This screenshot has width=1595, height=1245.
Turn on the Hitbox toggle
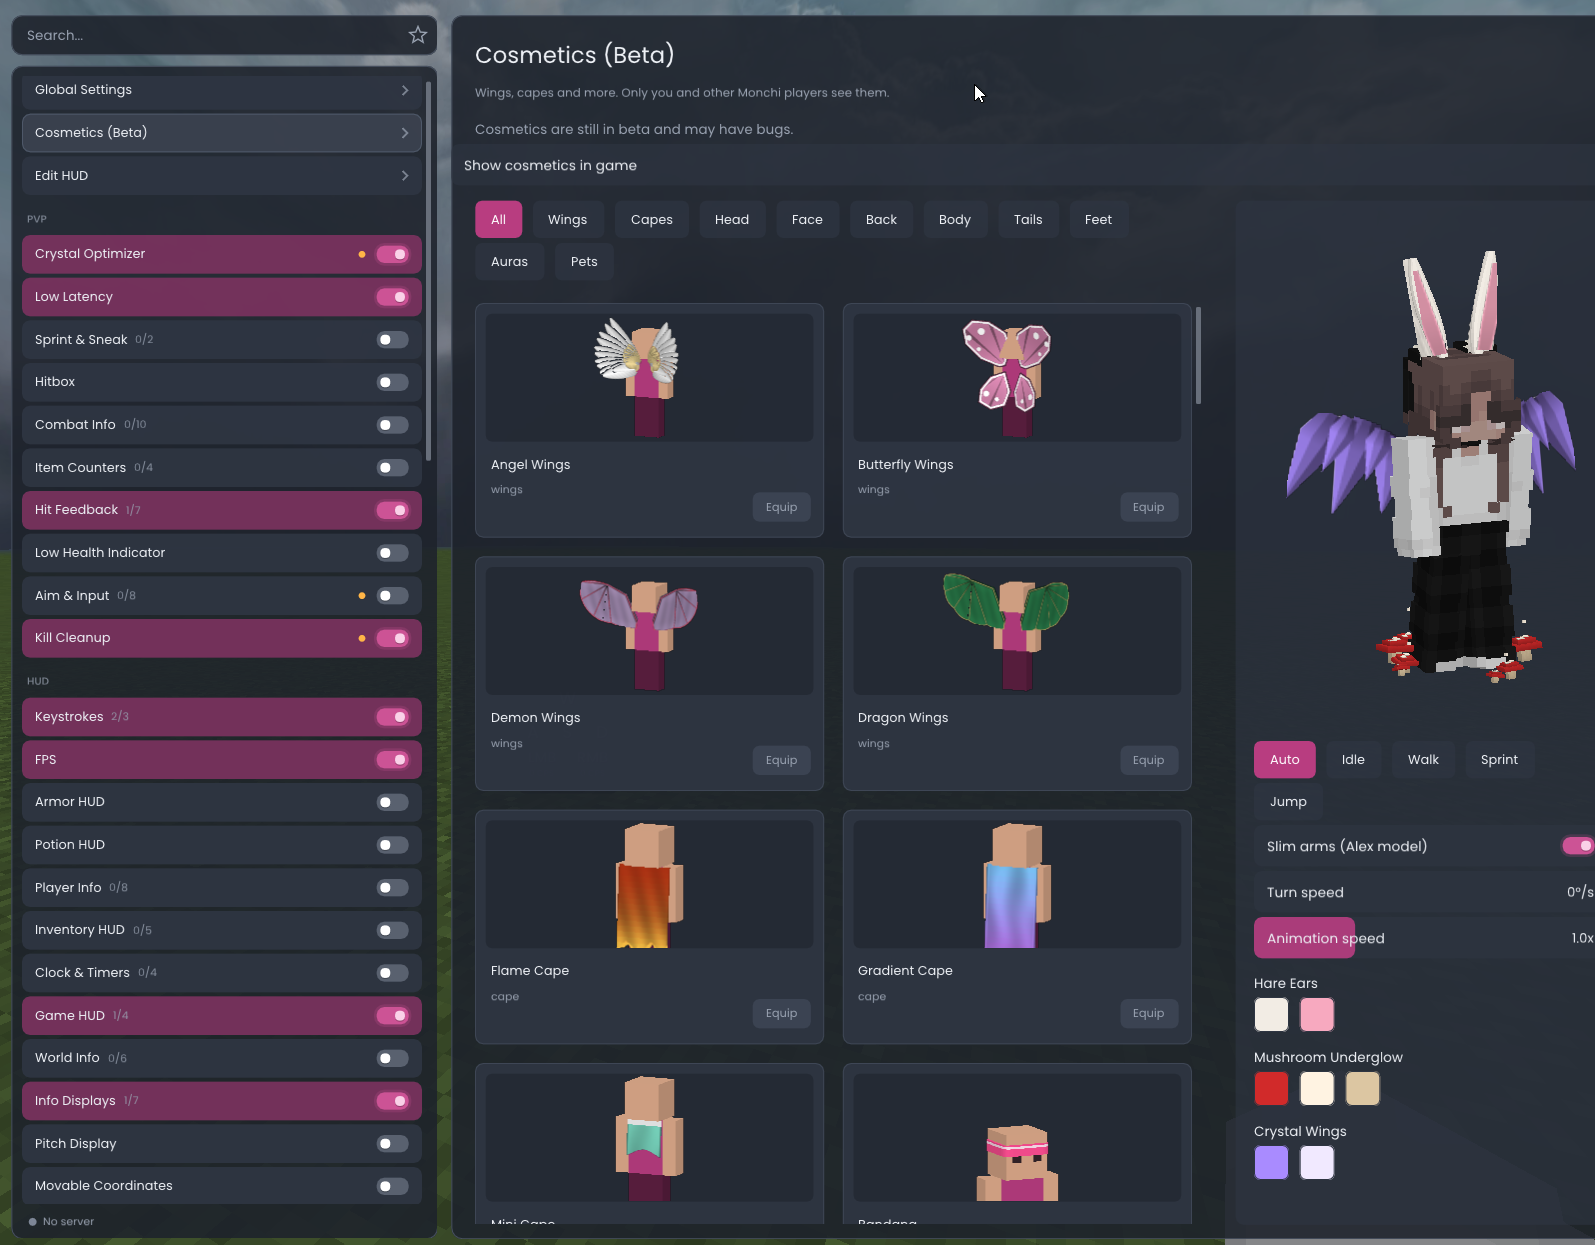393,382
